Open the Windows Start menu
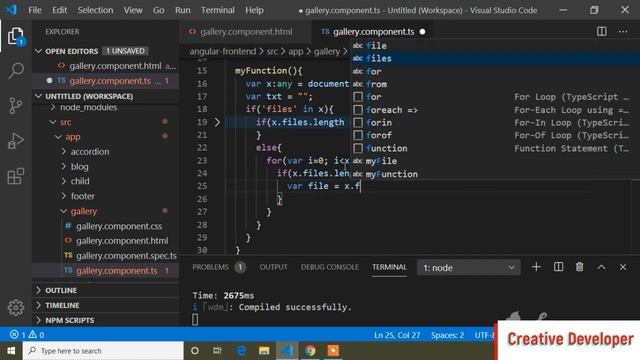The height and width of the screenshot is (360, 640). [11, 351]
